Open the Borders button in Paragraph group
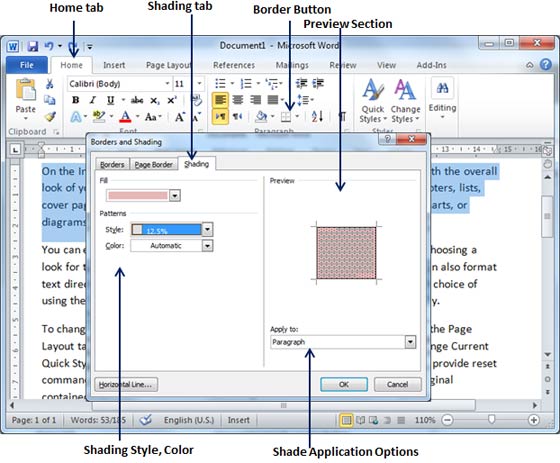560x463 pixels. (286, 116)
